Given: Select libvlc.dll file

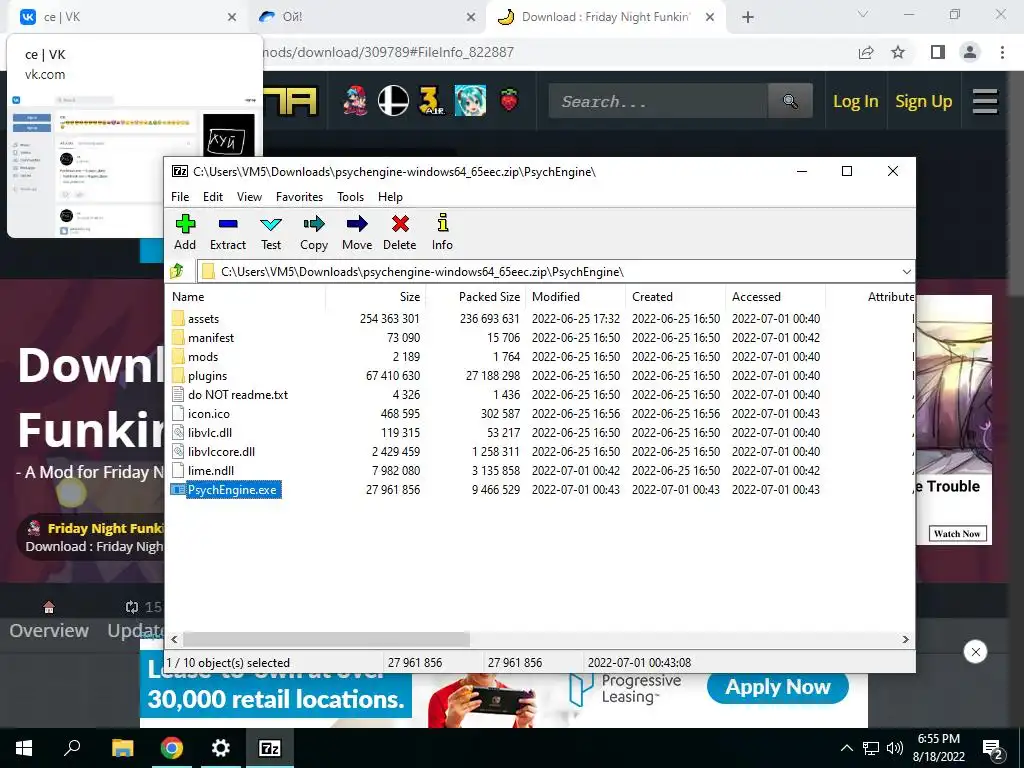Looking at the screenshot, I should pyautogui.click(x=210, y=432).
